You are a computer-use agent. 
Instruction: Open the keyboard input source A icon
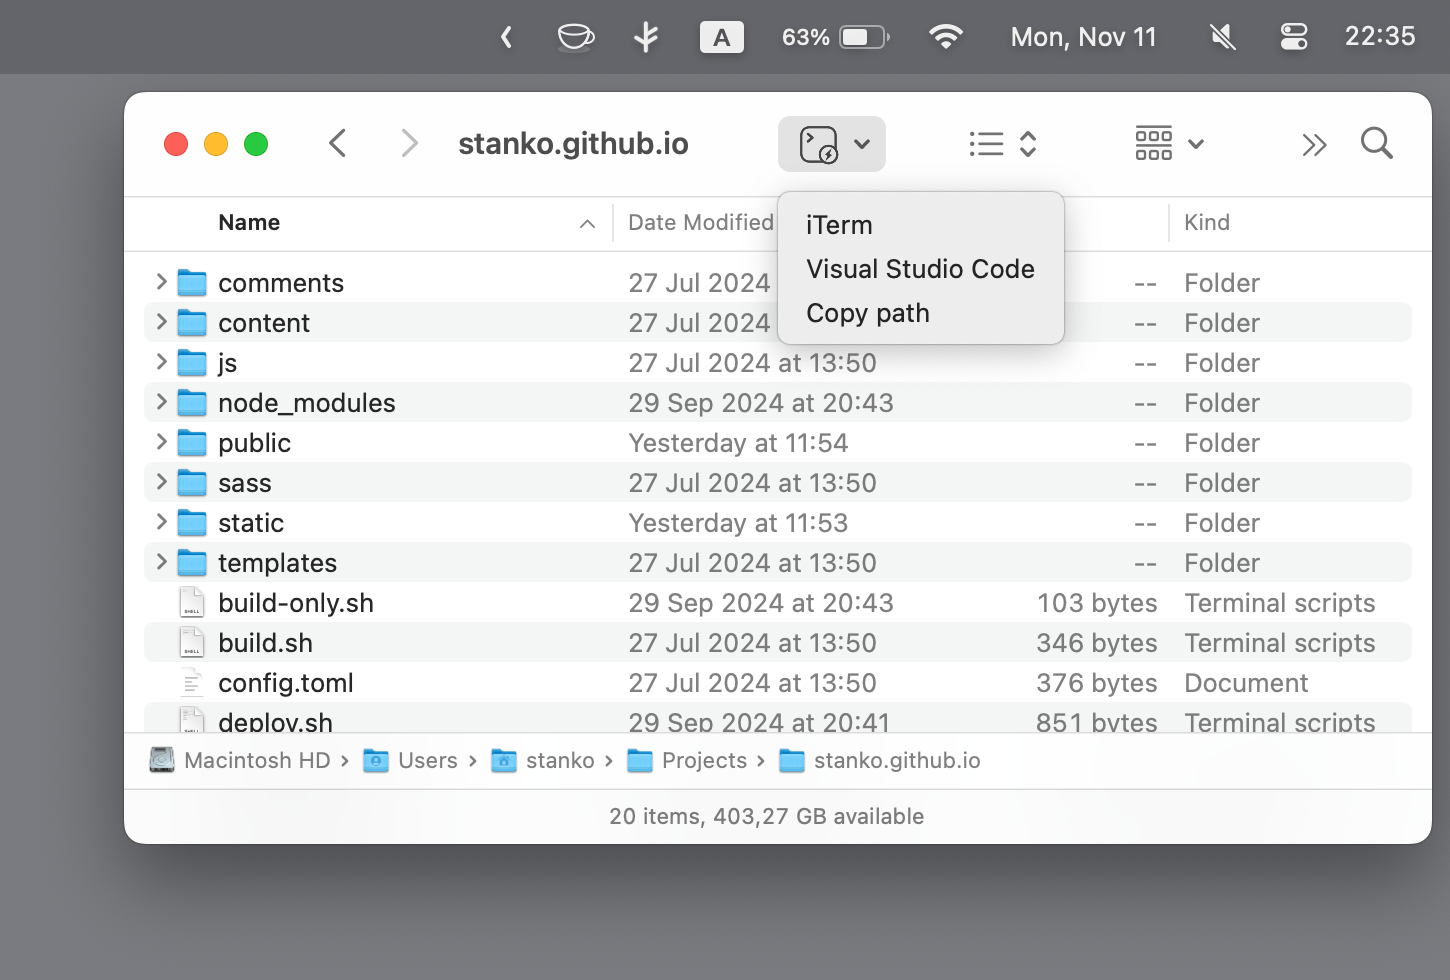pos(721,37)
